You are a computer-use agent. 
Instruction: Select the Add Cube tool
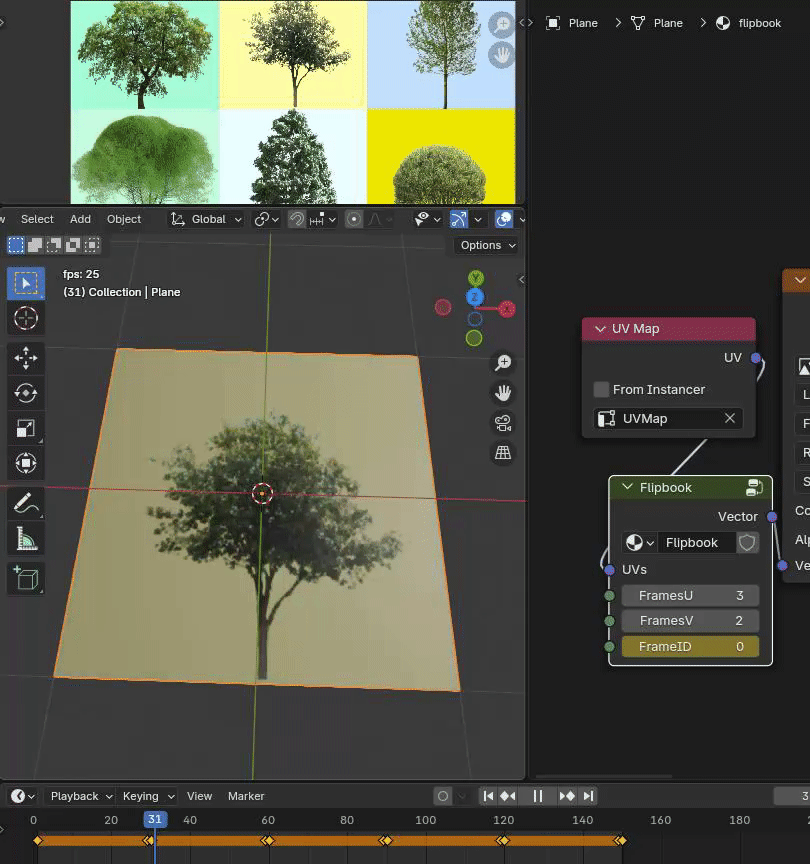[x=26, y=578]
